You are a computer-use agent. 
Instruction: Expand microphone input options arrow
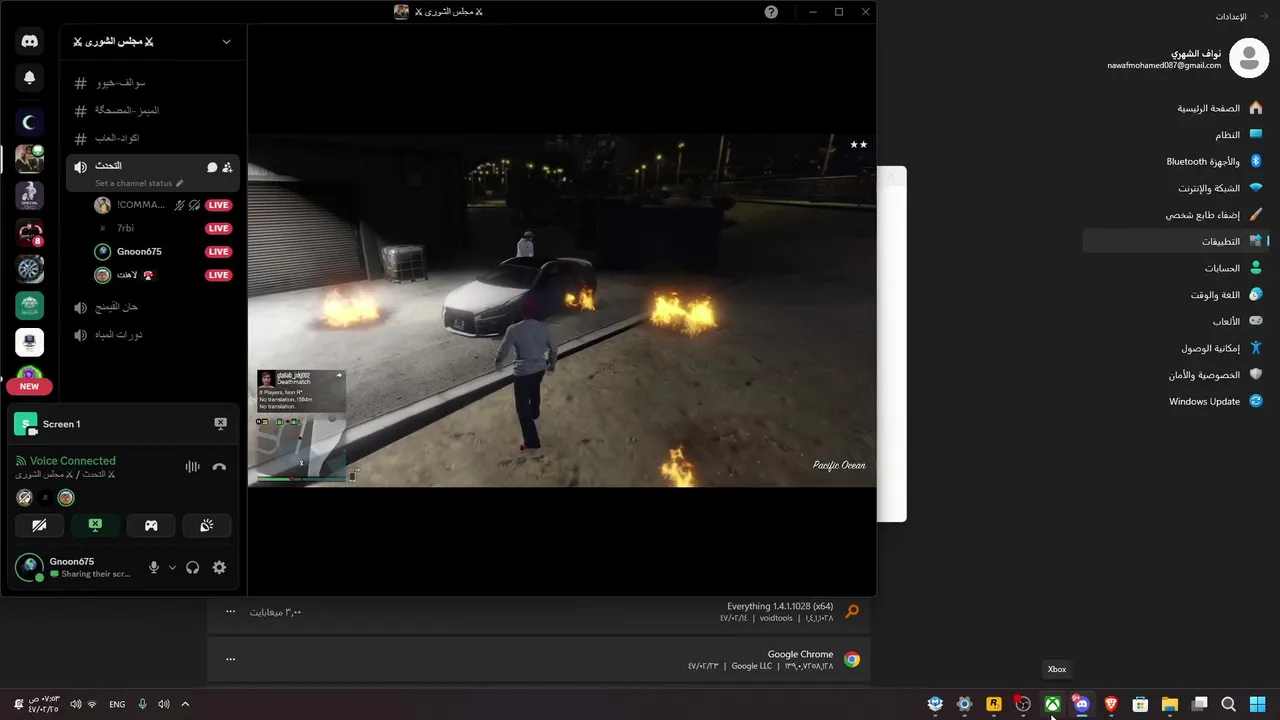point(172,568)
